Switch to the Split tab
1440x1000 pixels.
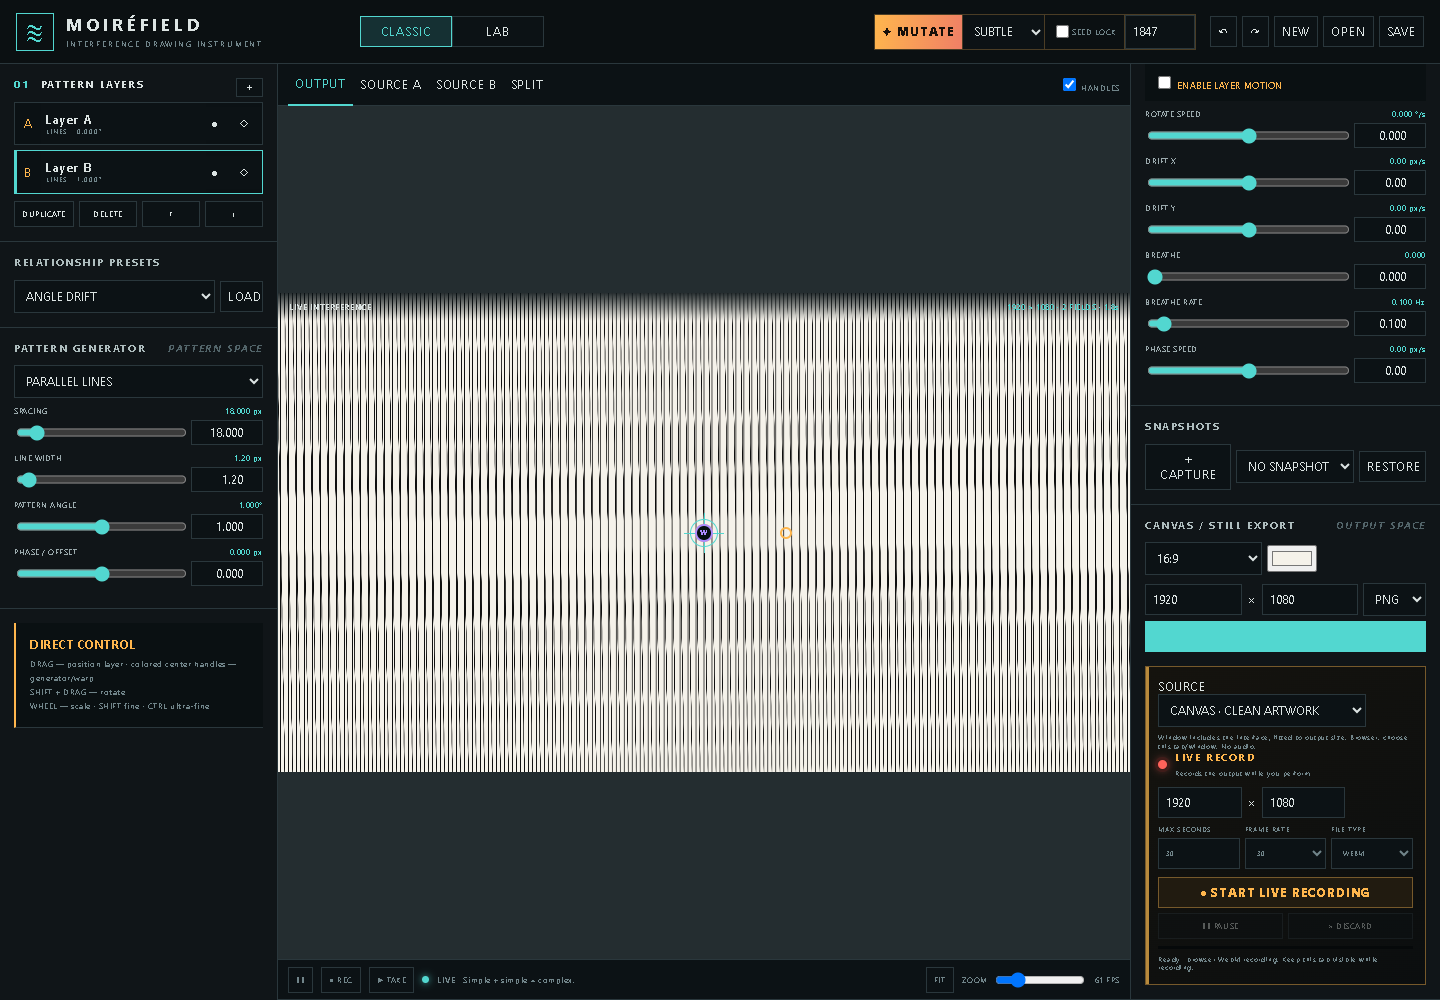pyautogui.click(x=527, y=85)
